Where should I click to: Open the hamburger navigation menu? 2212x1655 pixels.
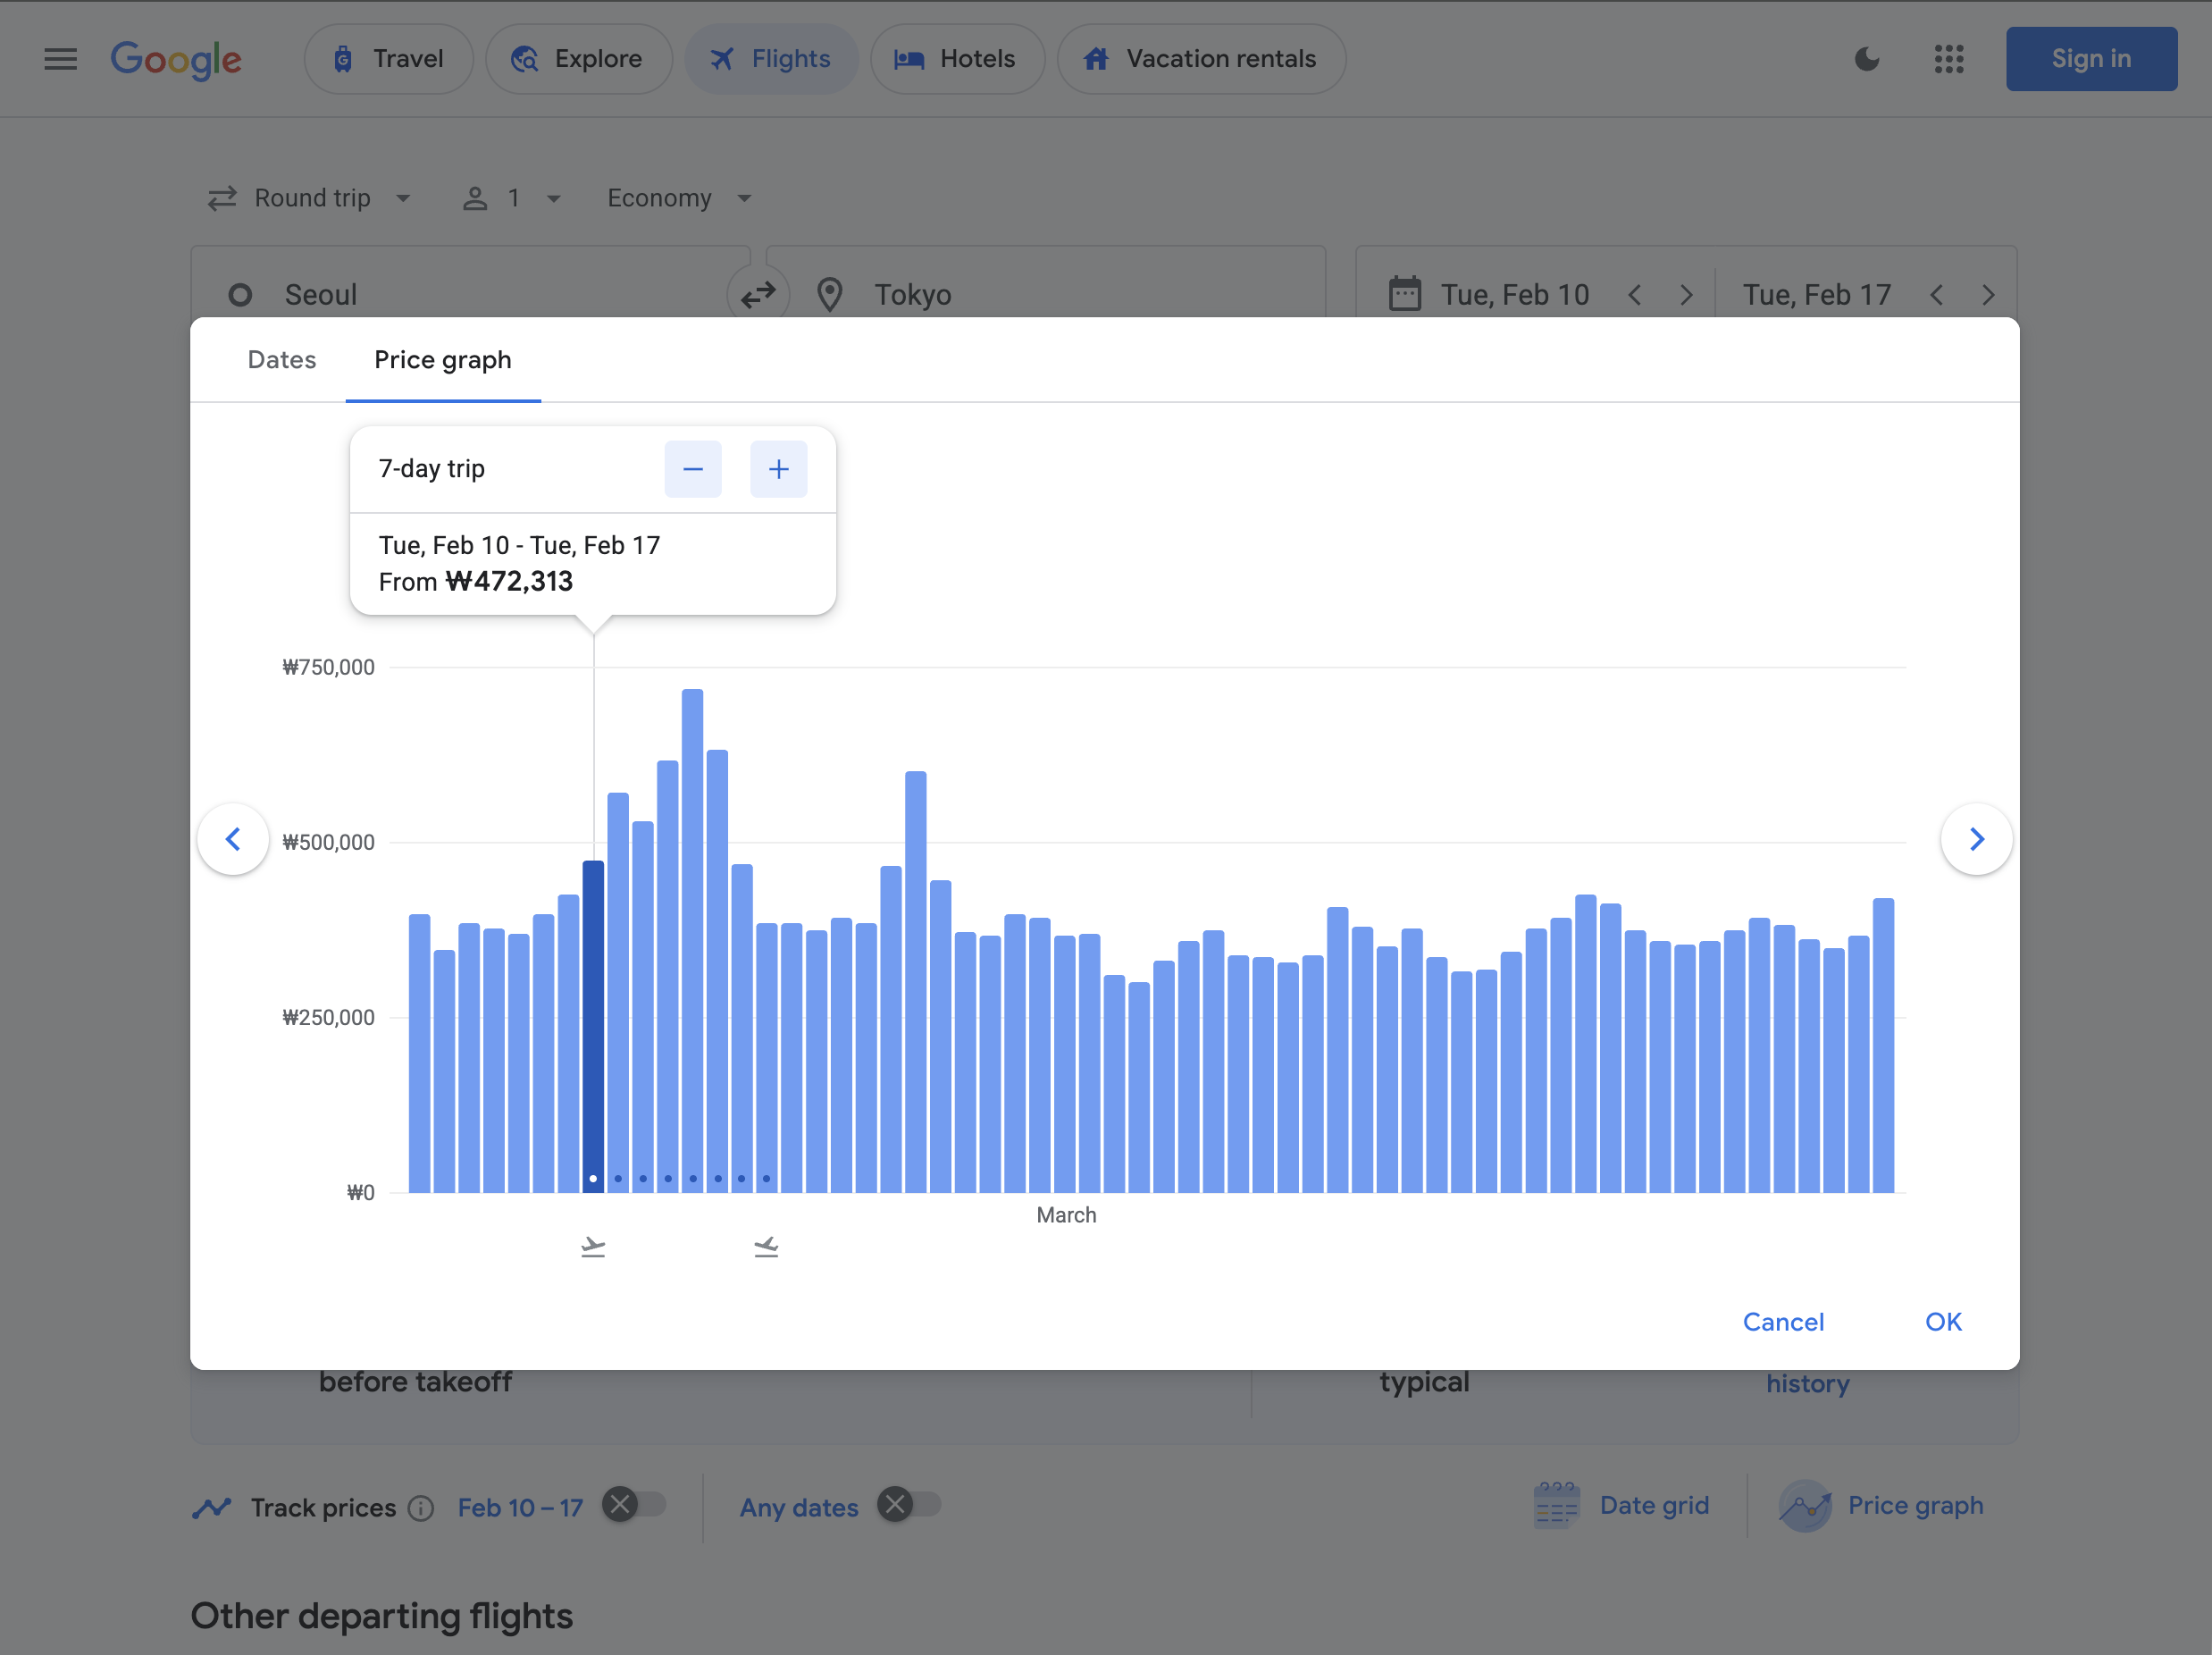(x=60, y=59)
